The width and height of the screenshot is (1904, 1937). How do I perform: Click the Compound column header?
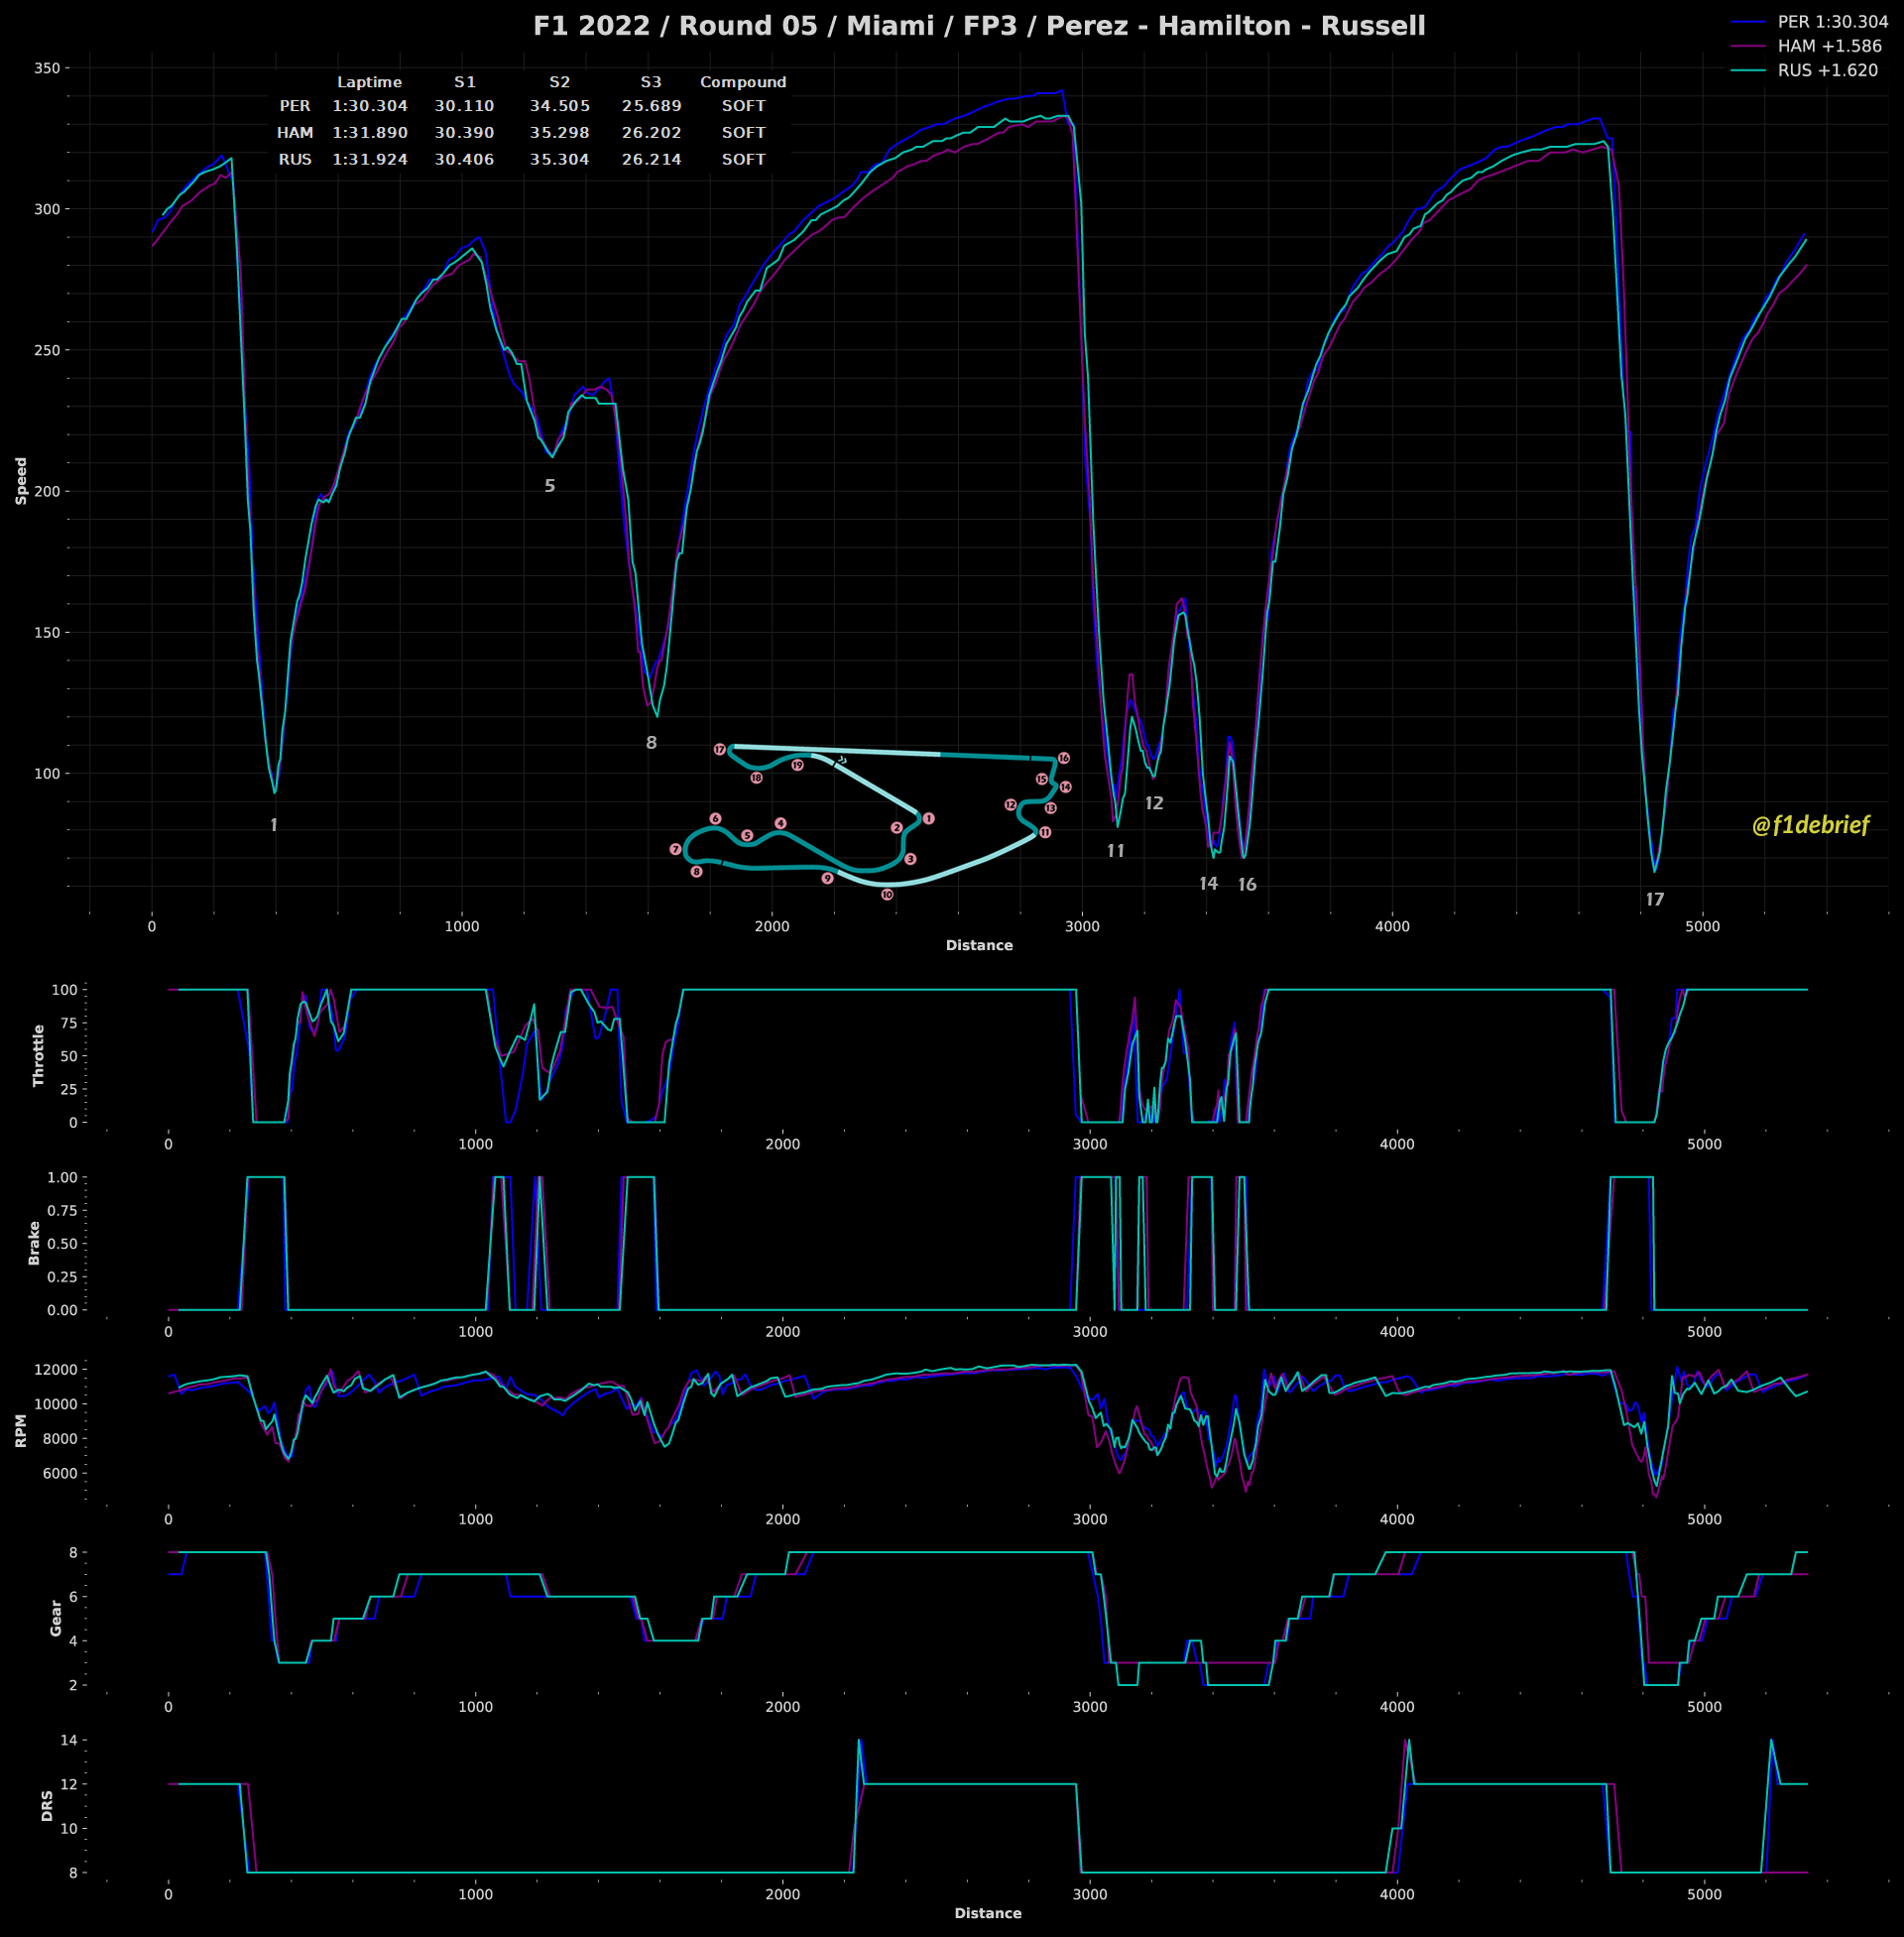click(x=743, y=82)
